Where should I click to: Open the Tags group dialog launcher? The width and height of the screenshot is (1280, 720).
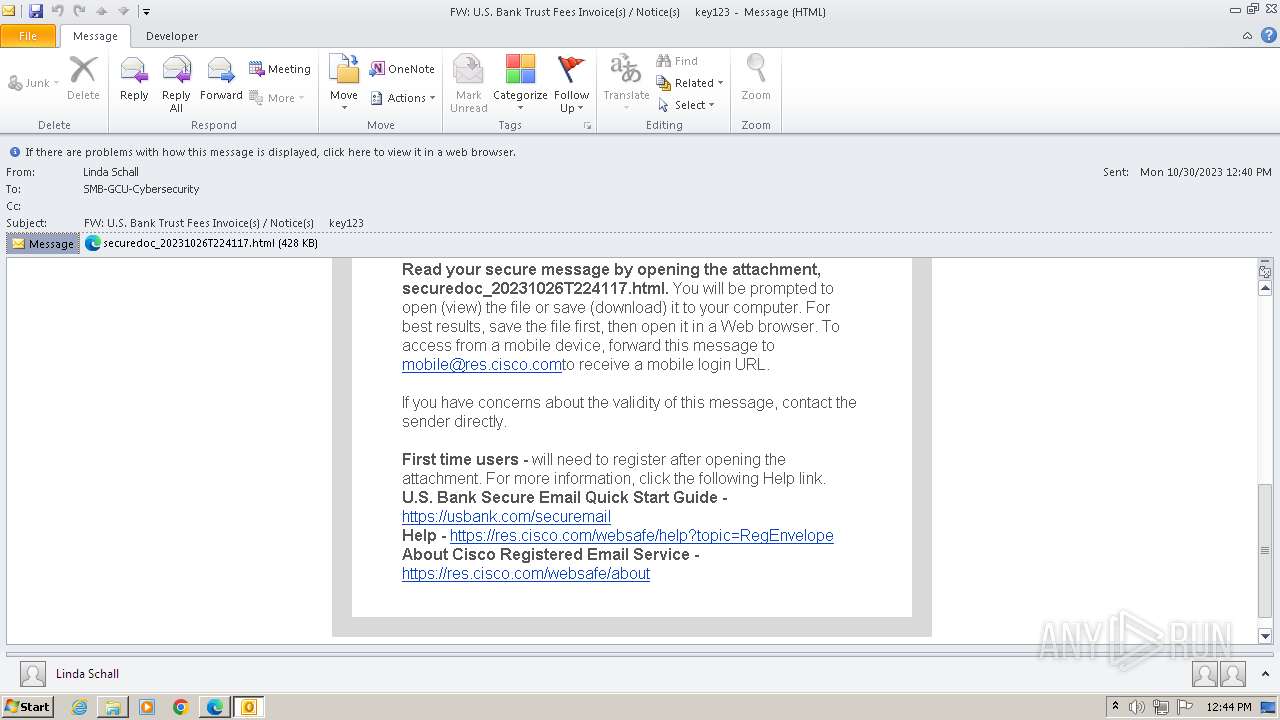click(587, 126)
